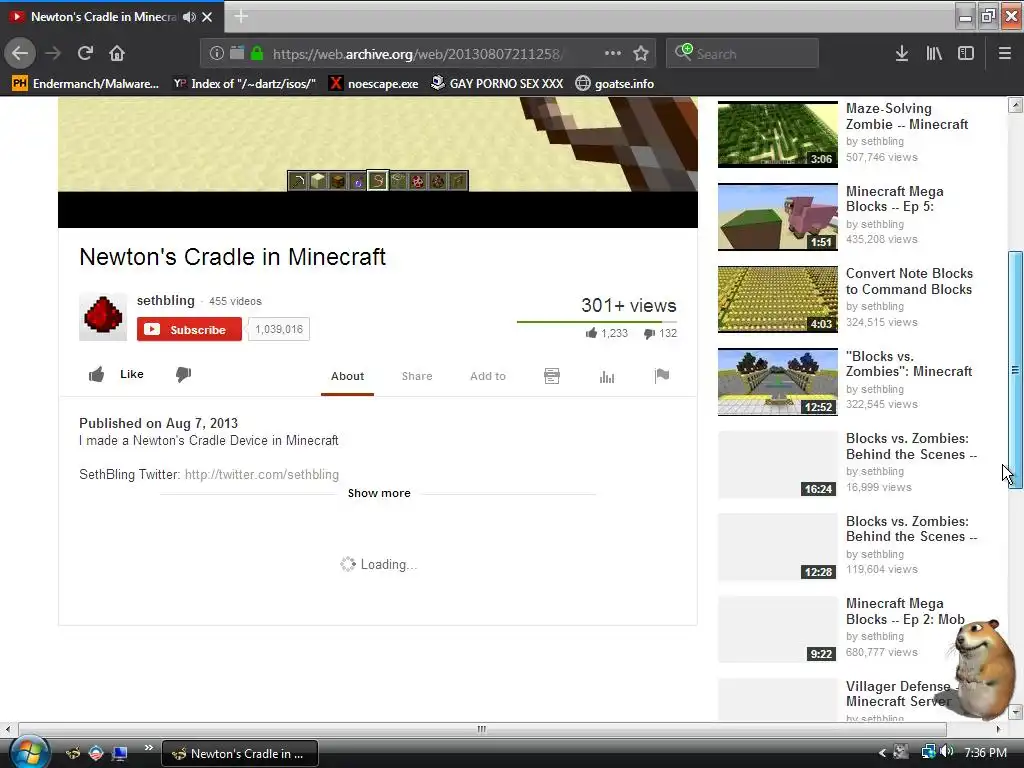
Task: Open Maze-Solving Zombie video thumbnail
Action: [778, 134]
